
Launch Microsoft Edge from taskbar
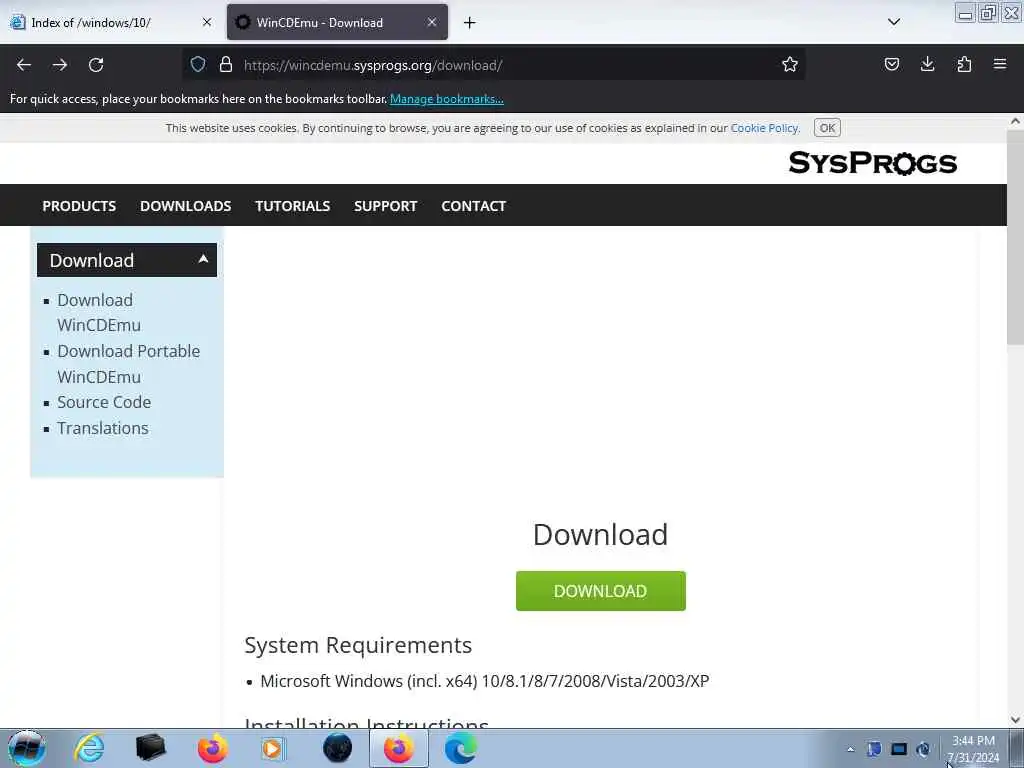click(x=460, y=748)
